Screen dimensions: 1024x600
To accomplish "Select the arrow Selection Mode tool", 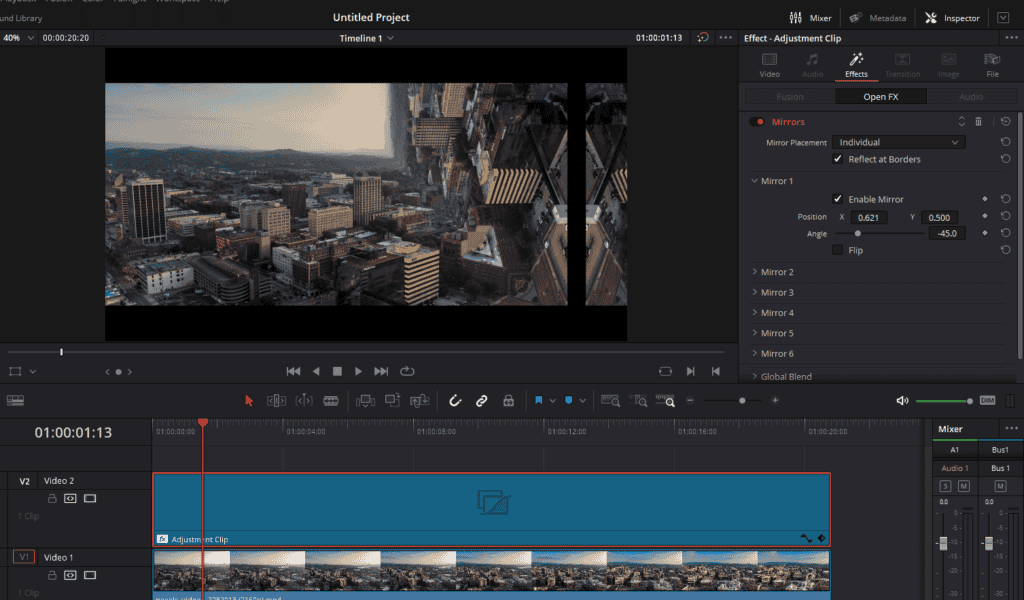I will point(249,400).
